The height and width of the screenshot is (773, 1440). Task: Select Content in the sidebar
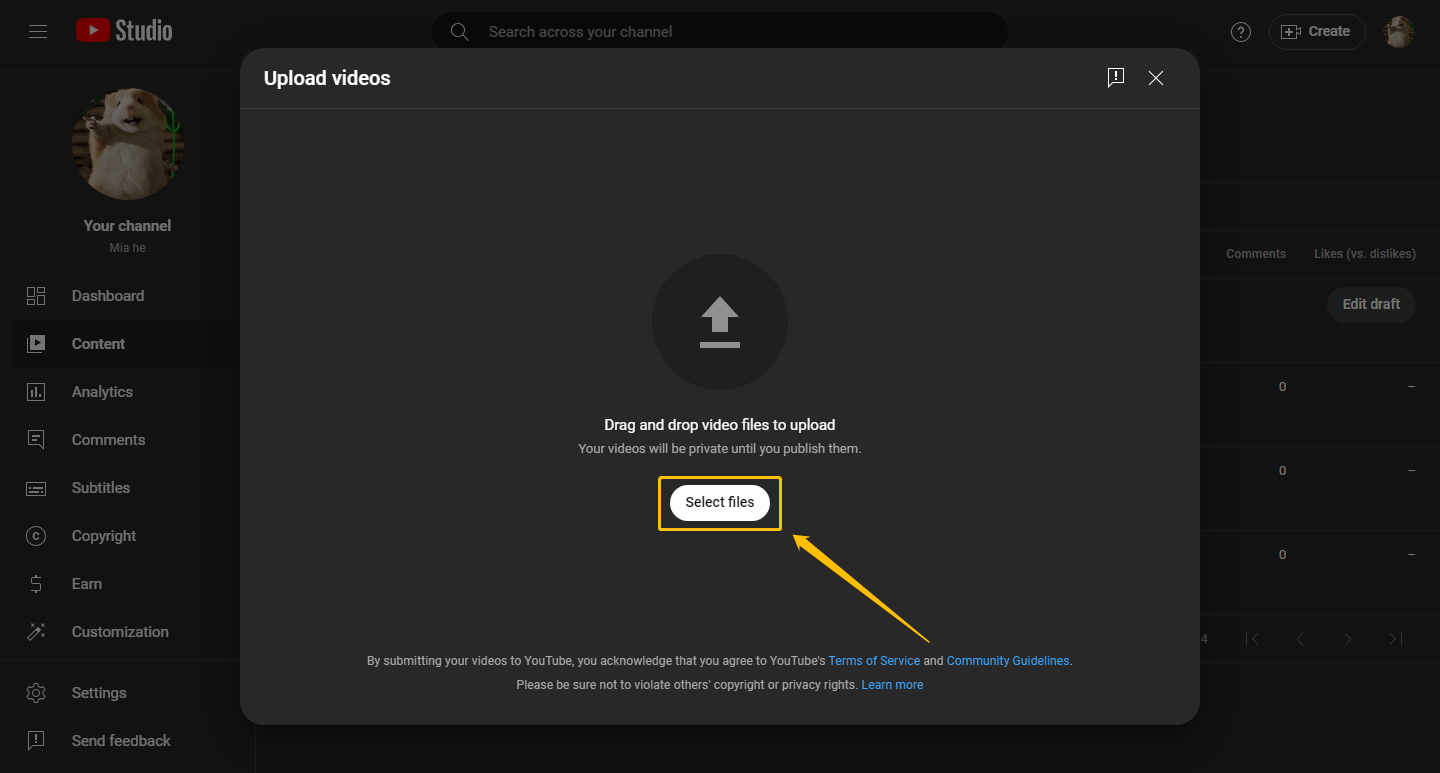pos(98,344)
